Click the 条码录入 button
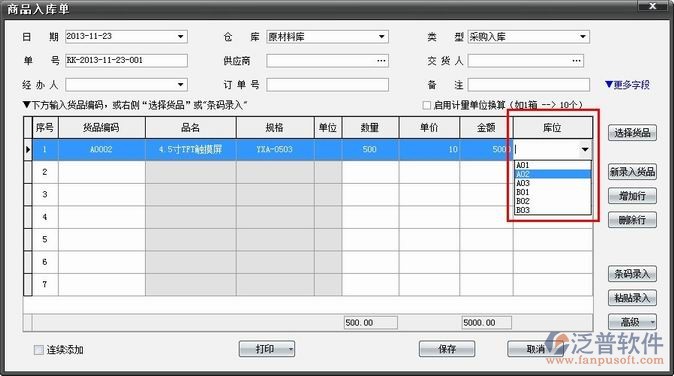Image resolution: width=674 pixels, height=376 pixels. click(632, 273)
